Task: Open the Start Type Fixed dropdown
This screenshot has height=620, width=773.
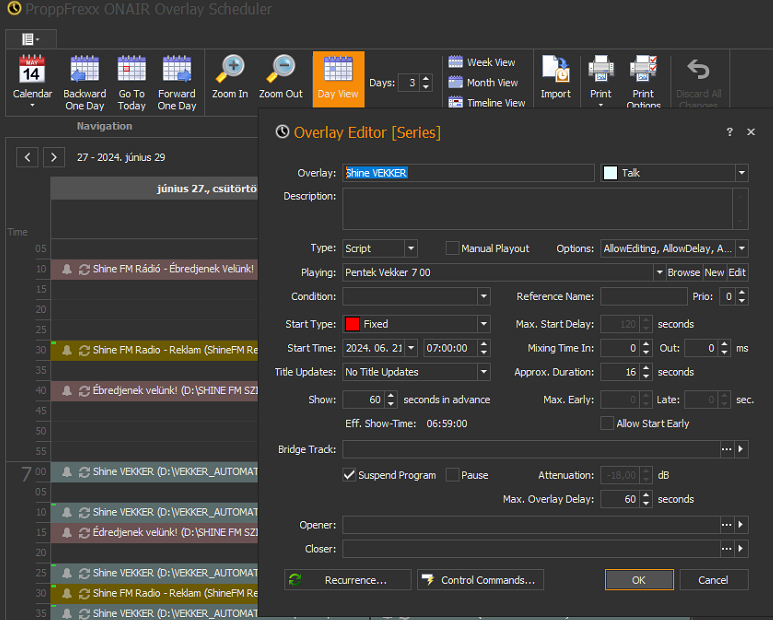Action: click(x=483, y=324)
